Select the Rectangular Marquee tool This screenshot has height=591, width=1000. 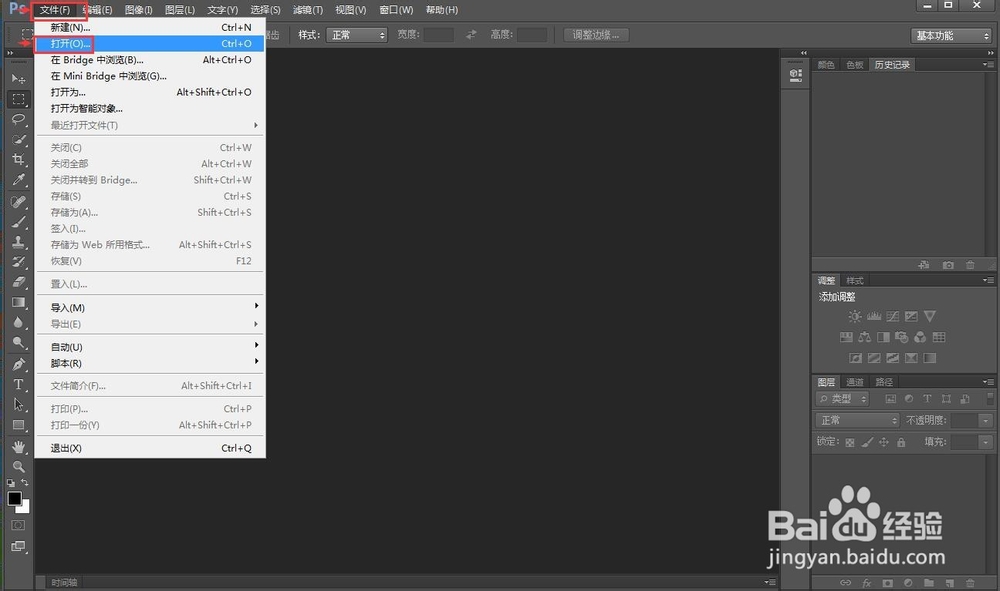click(x=18, y=99)
